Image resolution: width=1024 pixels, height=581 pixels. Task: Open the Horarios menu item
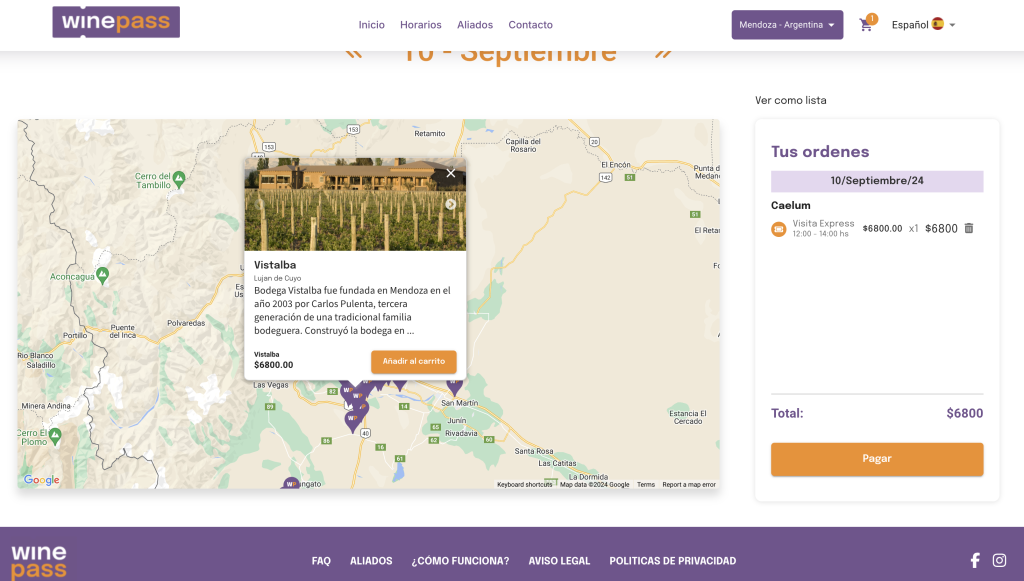[420, 25]
